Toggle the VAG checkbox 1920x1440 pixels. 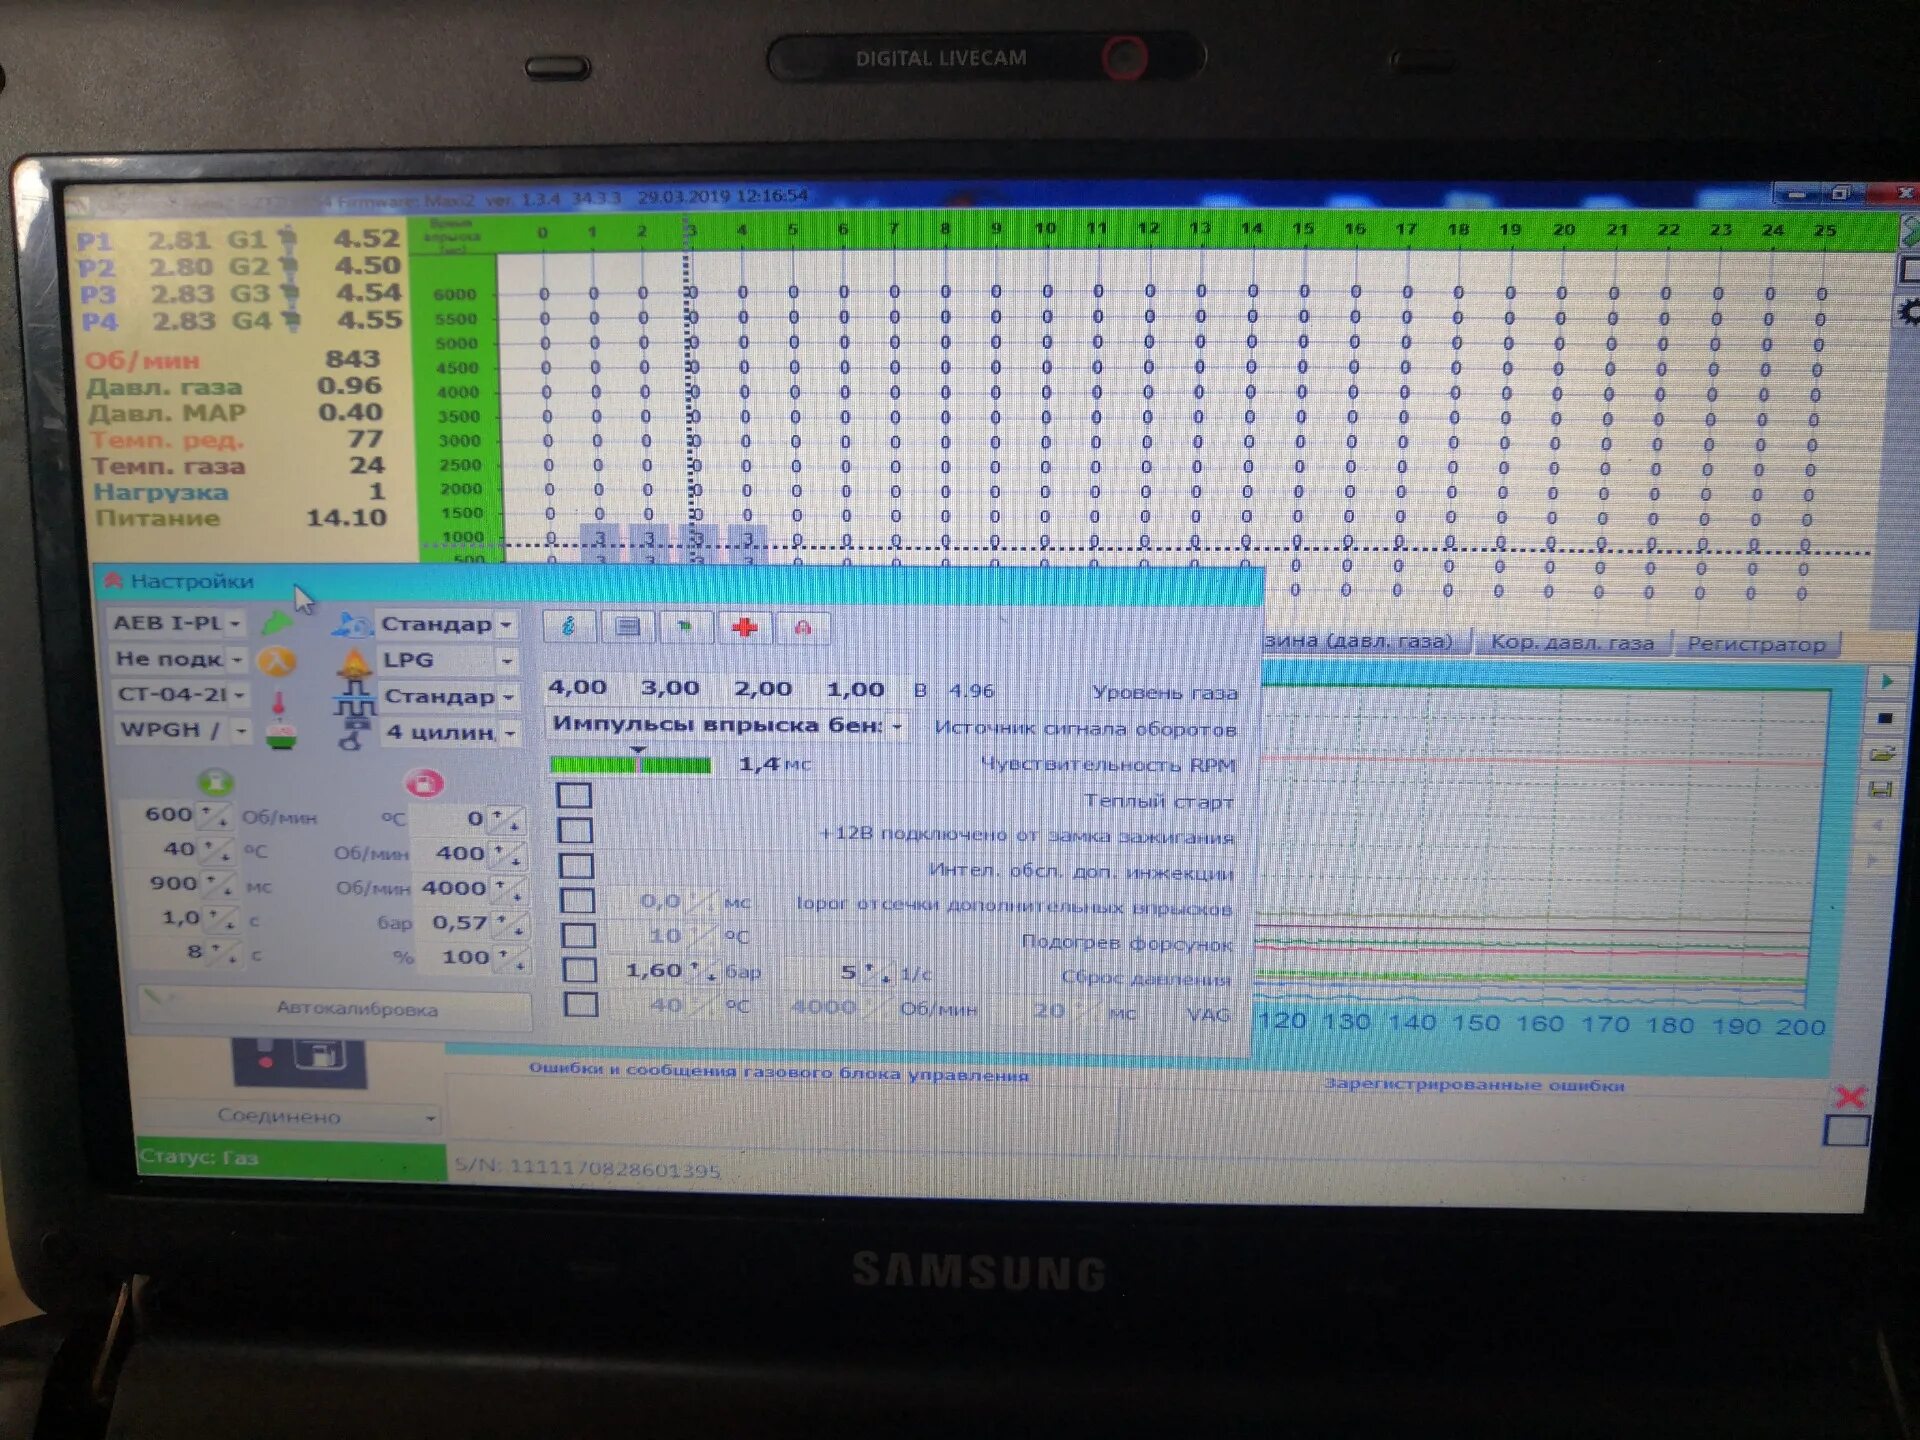[581, 1004]
